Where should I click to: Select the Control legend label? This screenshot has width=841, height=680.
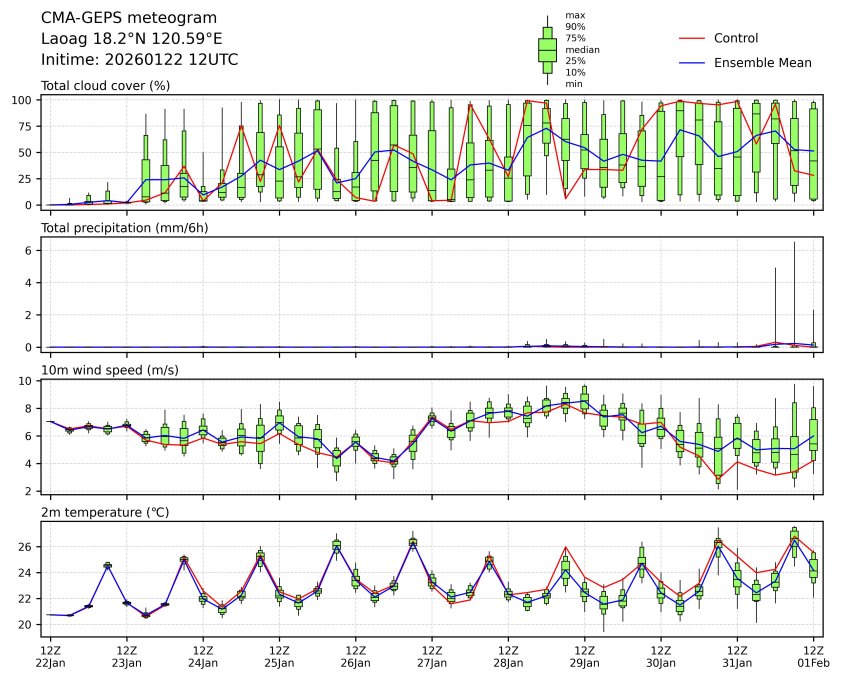coord(735,38)
